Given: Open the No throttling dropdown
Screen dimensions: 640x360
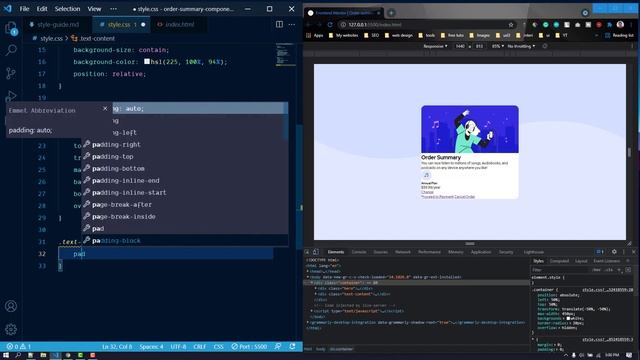Looking at the screenshot, I should [521, 46].
